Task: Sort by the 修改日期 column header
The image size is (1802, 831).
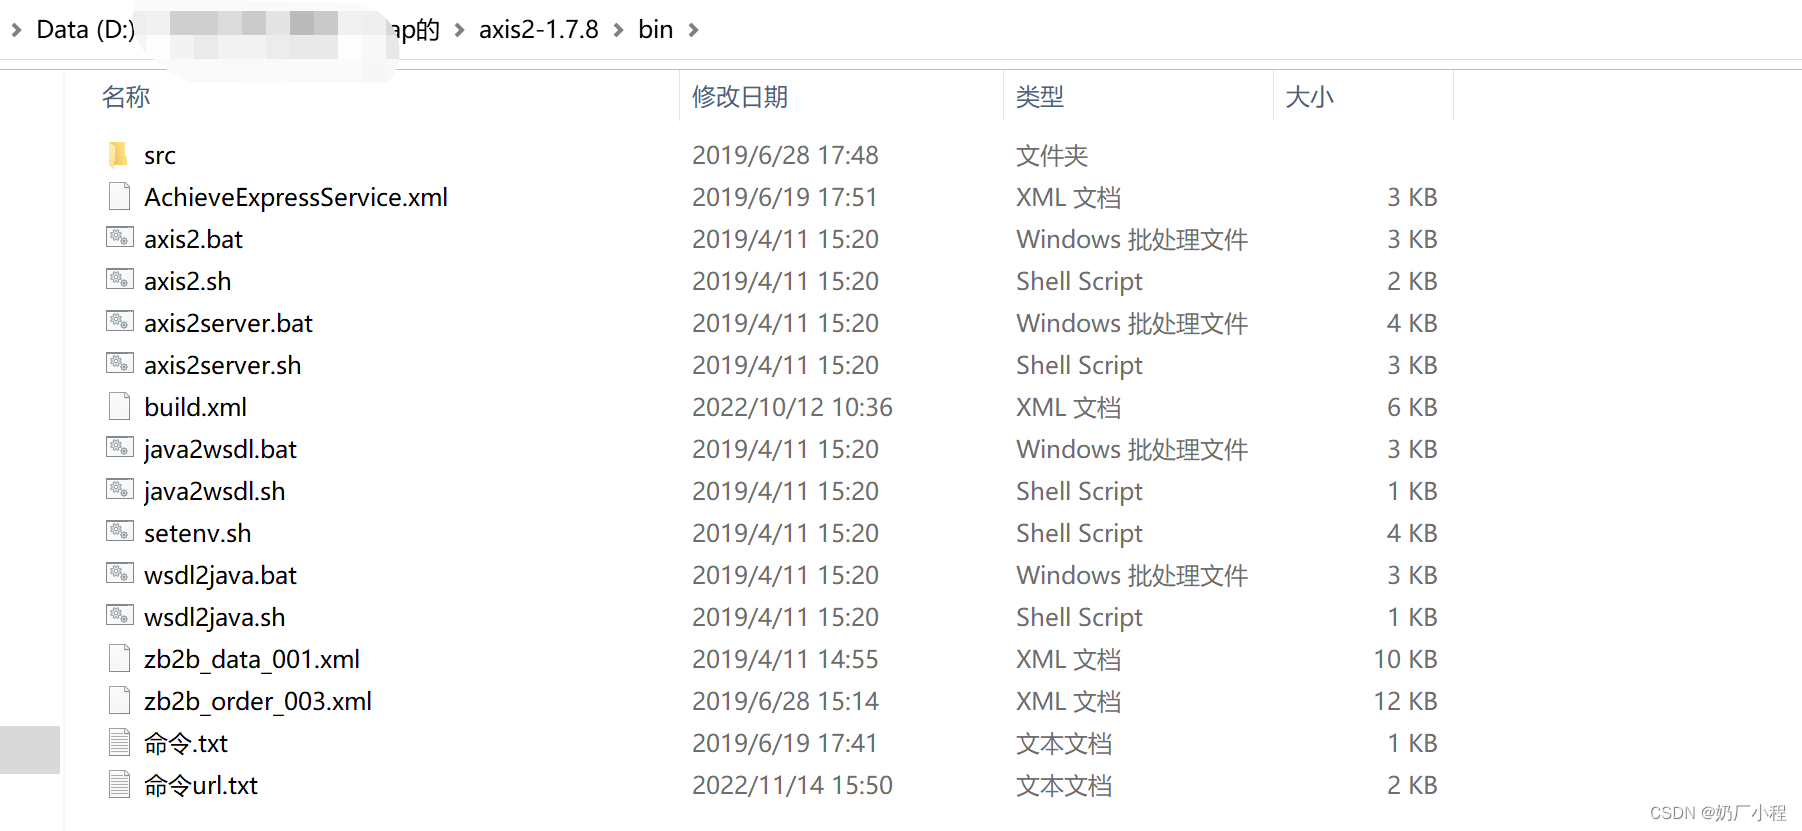Action: (x=739, y=96)
